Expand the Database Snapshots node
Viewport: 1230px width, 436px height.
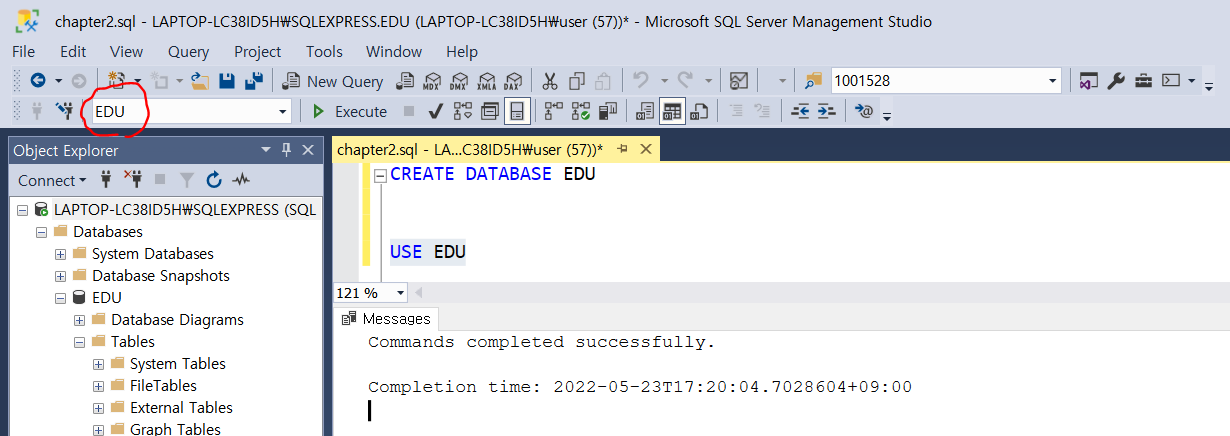tap(60, 276)
